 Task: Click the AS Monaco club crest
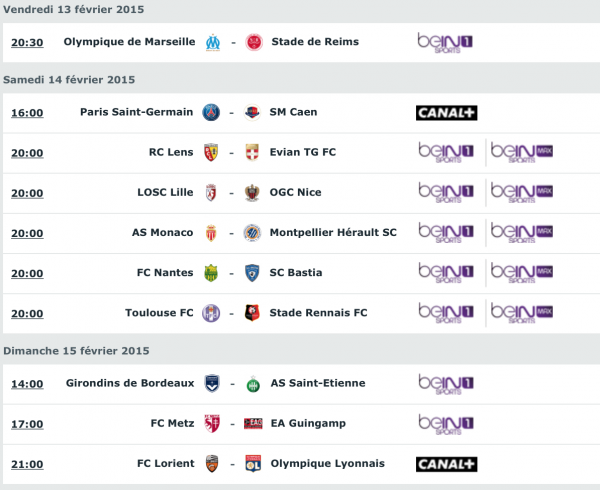210,232
